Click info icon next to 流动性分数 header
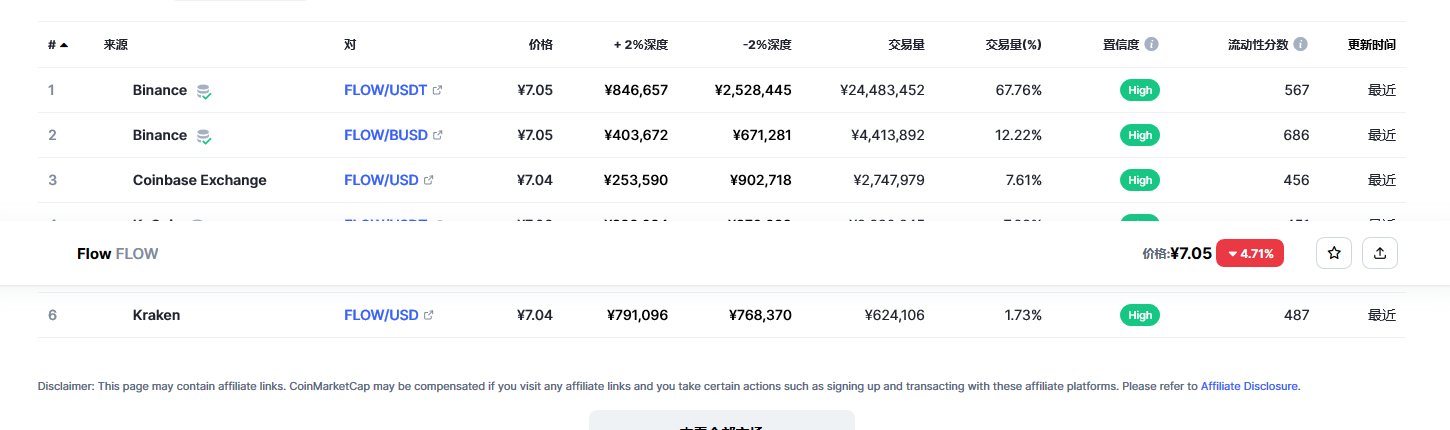Screen dimensions: 1450x430 coord(1300,44)
